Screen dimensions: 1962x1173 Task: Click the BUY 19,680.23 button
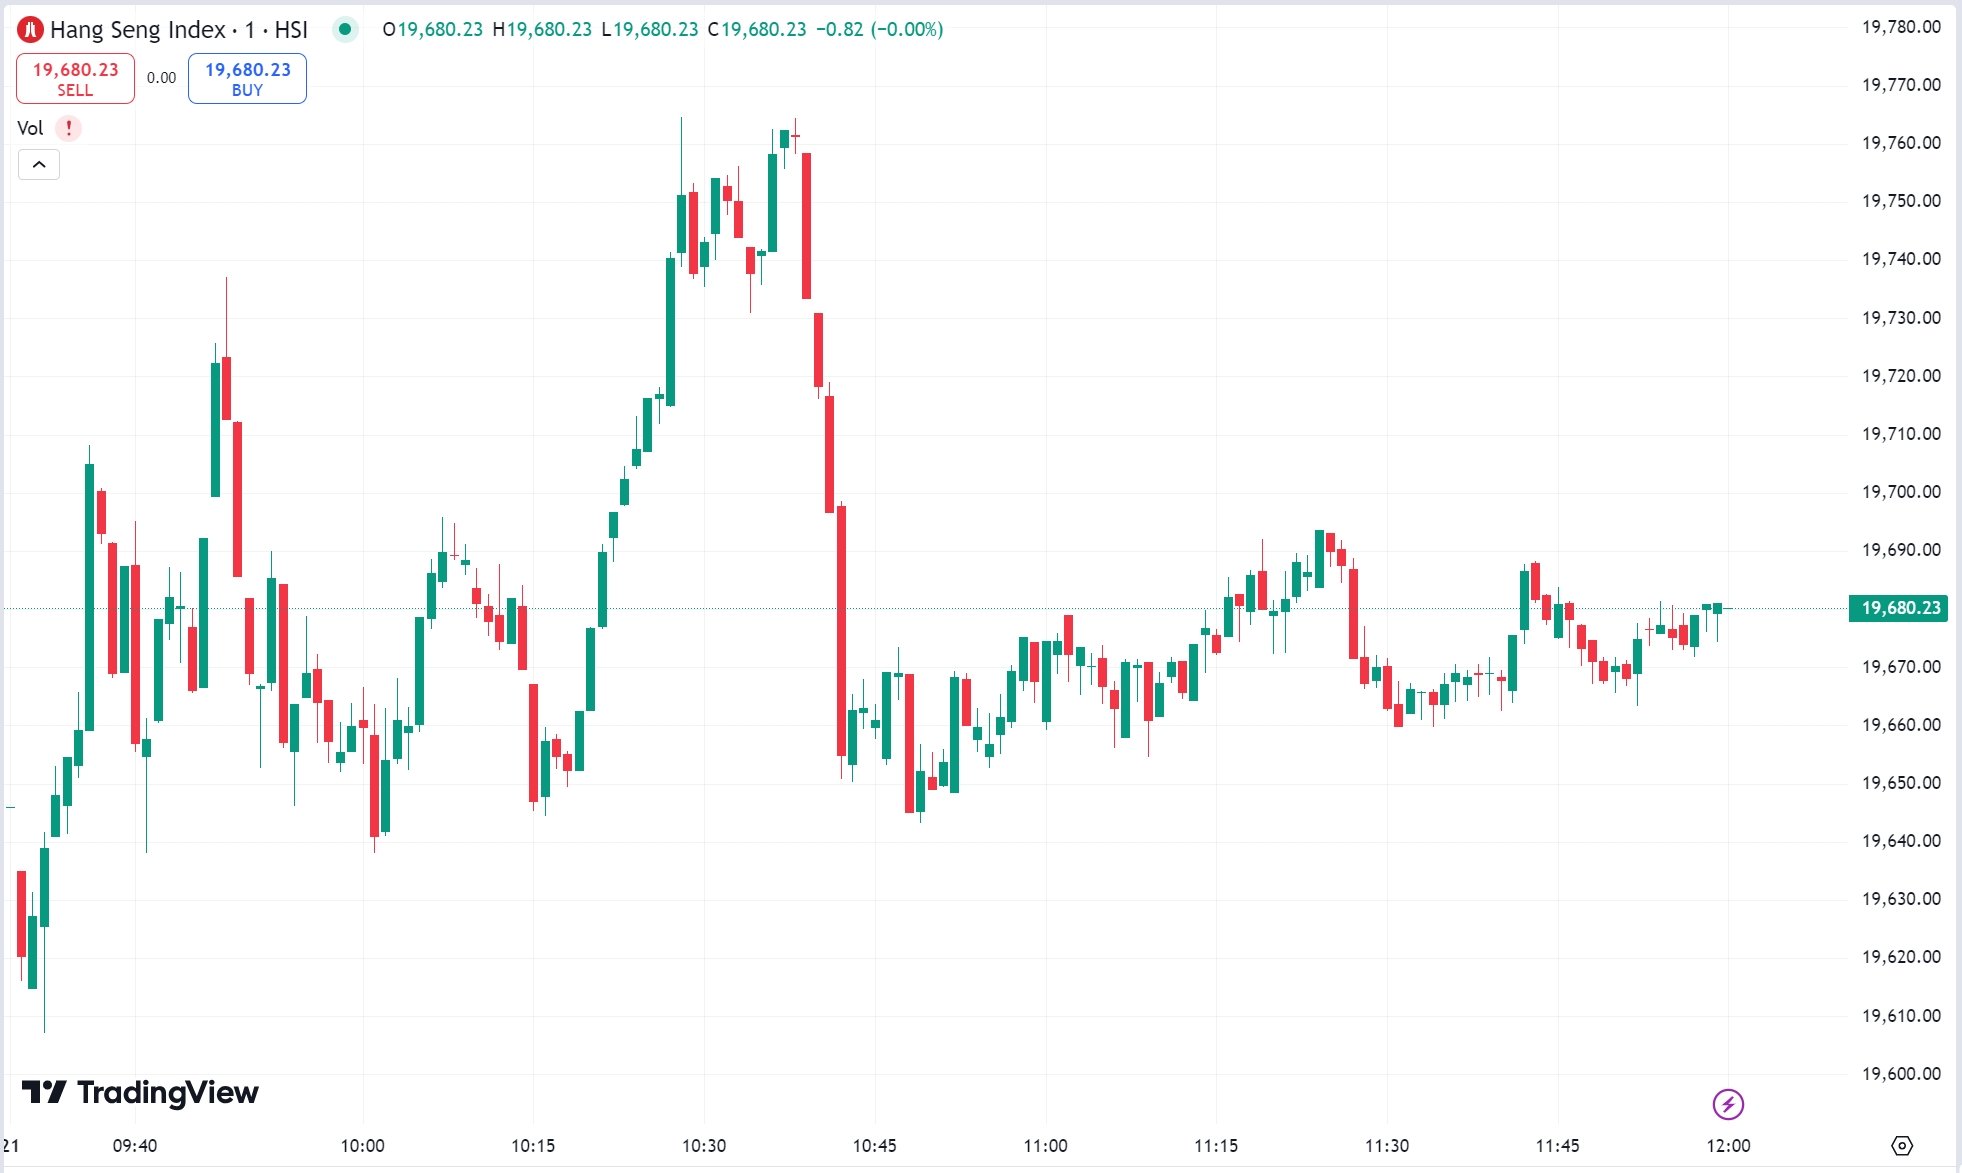247,78
